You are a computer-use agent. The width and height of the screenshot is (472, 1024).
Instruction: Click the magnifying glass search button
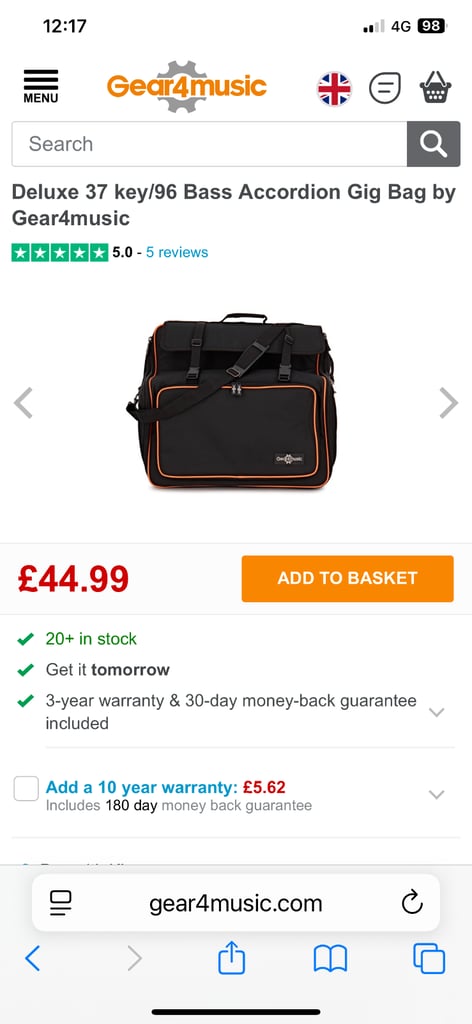pyautogui.click(x=433, y=144)
